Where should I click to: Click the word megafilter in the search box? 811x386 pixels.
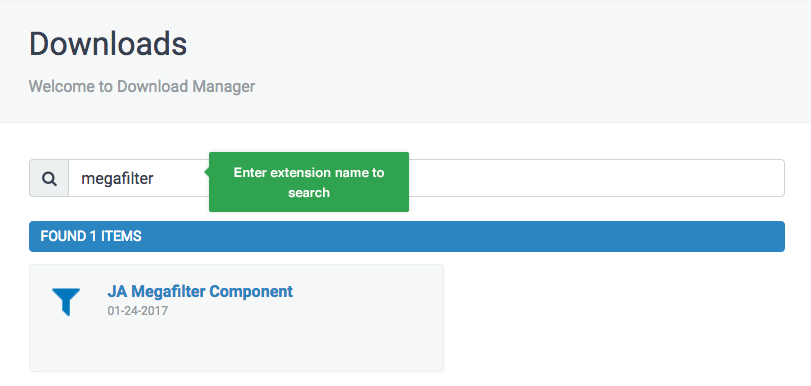click(x=117, y=179)
